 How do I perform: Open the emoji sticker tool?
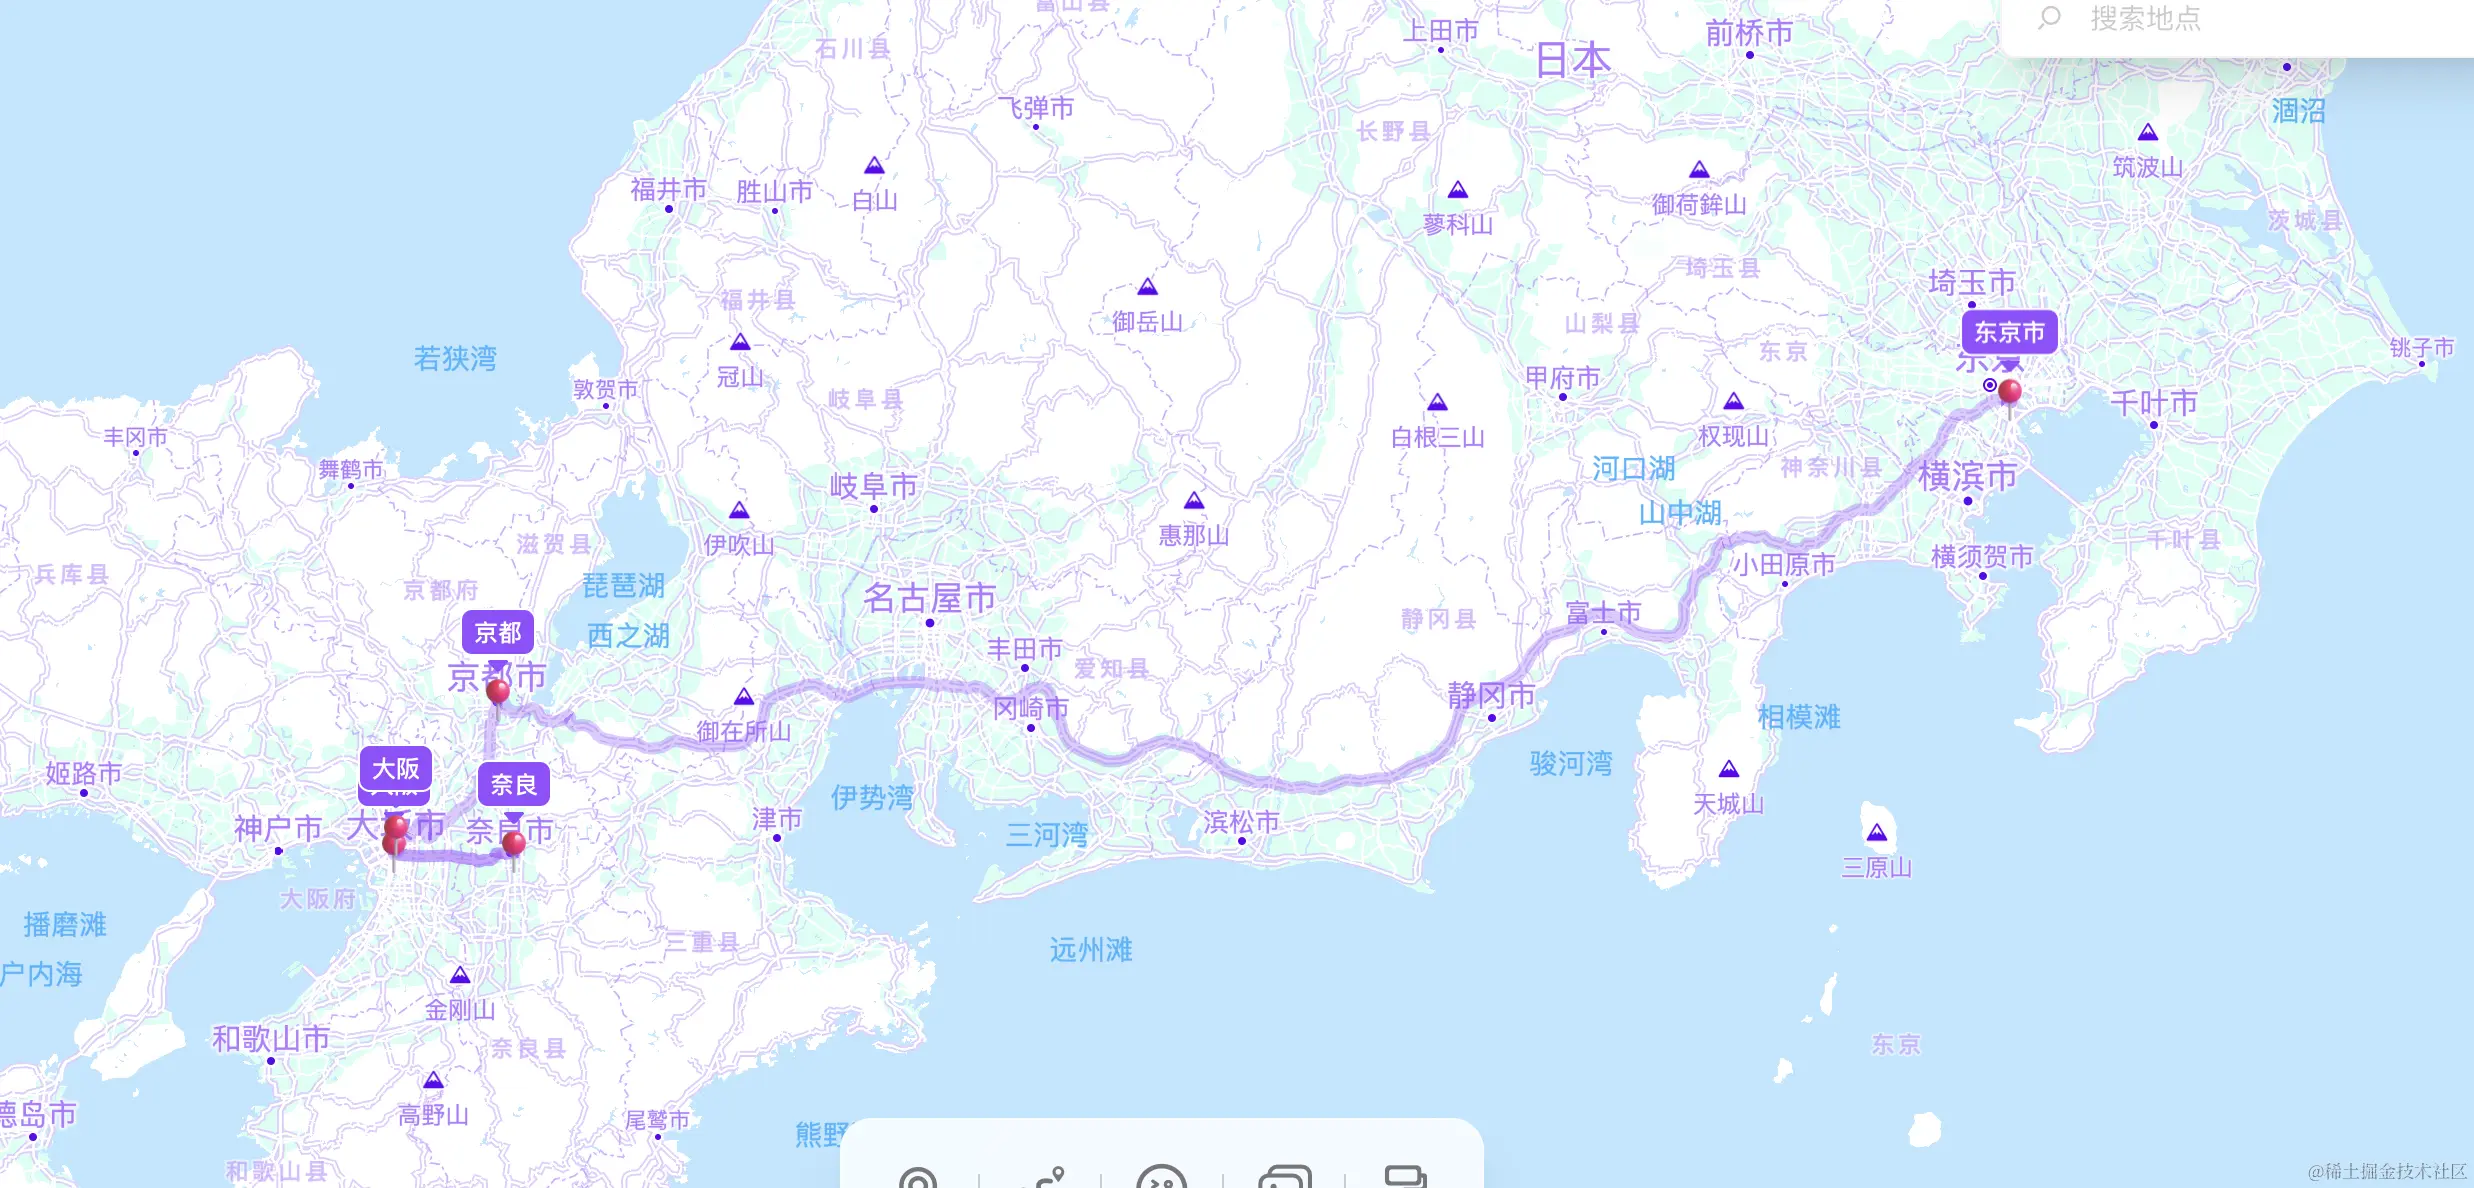[1161, 1179]
